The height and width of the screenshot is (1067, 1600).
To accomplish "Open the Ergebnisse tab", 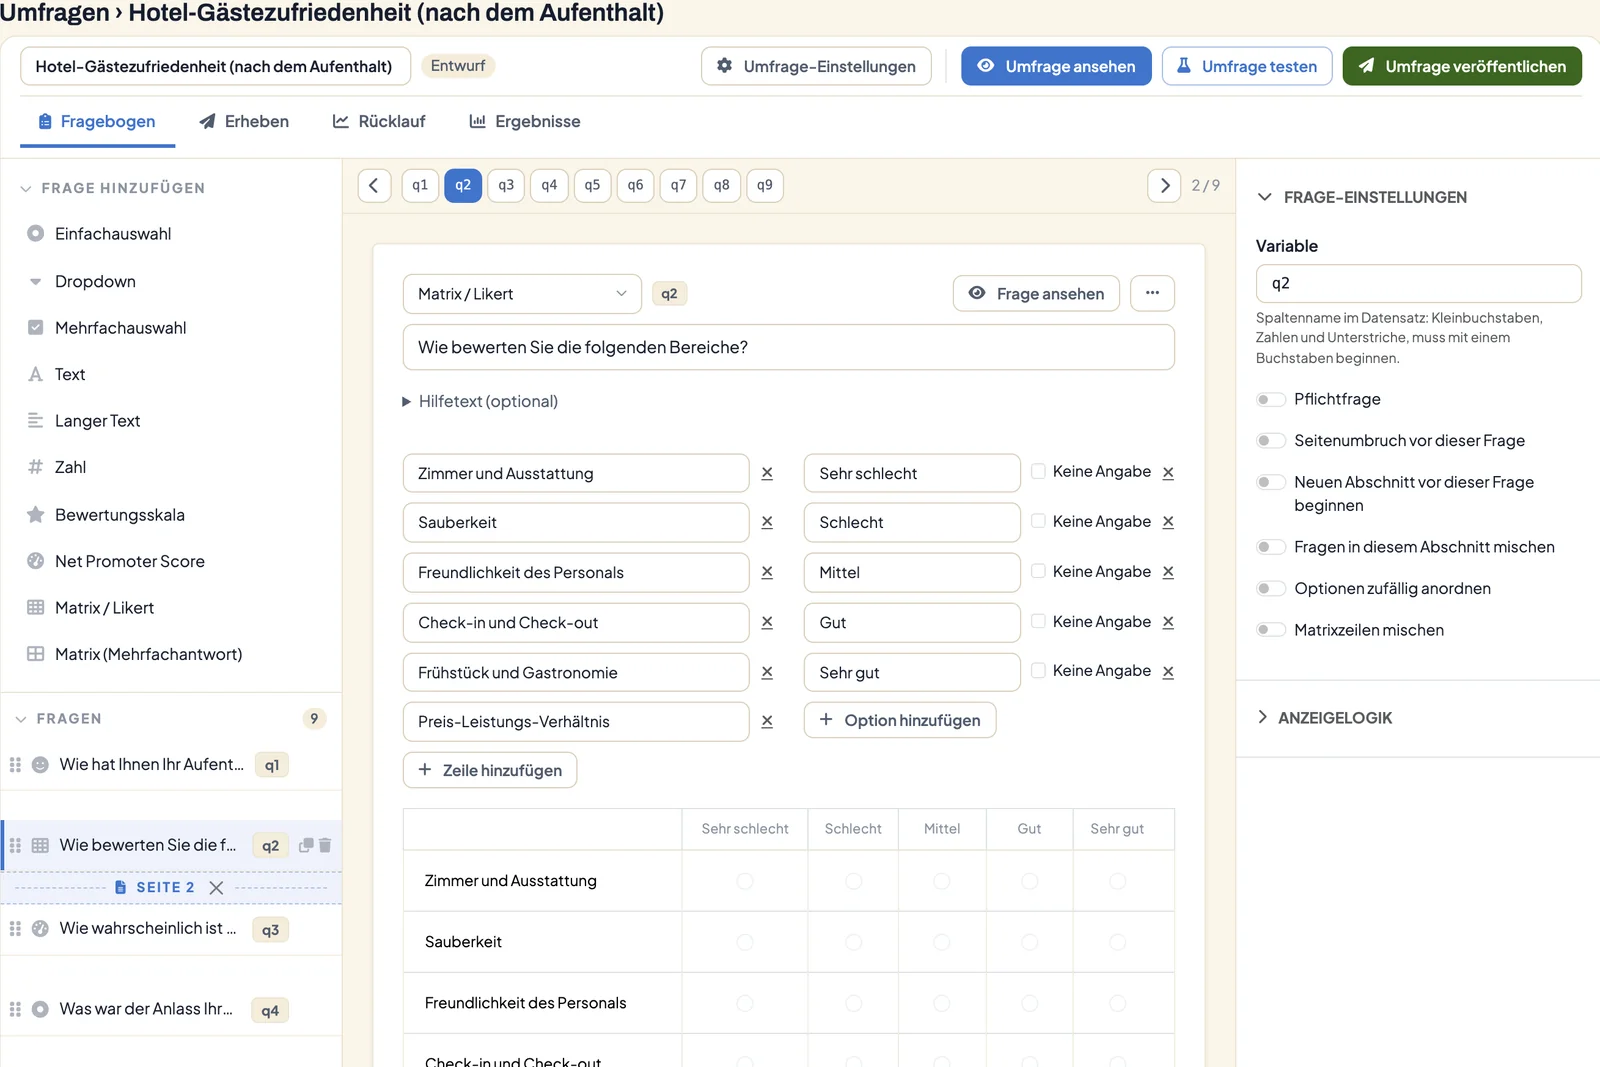I will click(525, 121).
